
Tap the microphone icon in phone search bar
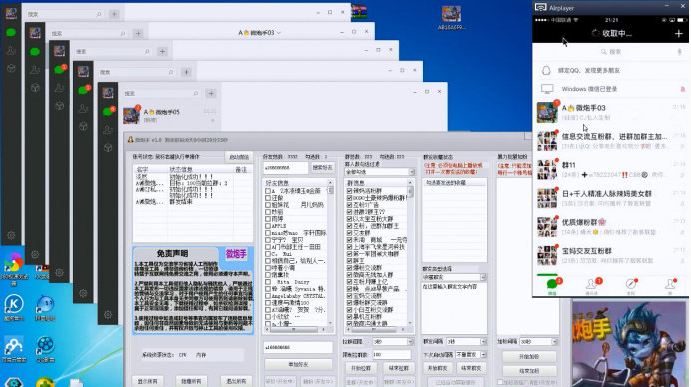pyautogui.click(x=679, y=52)
